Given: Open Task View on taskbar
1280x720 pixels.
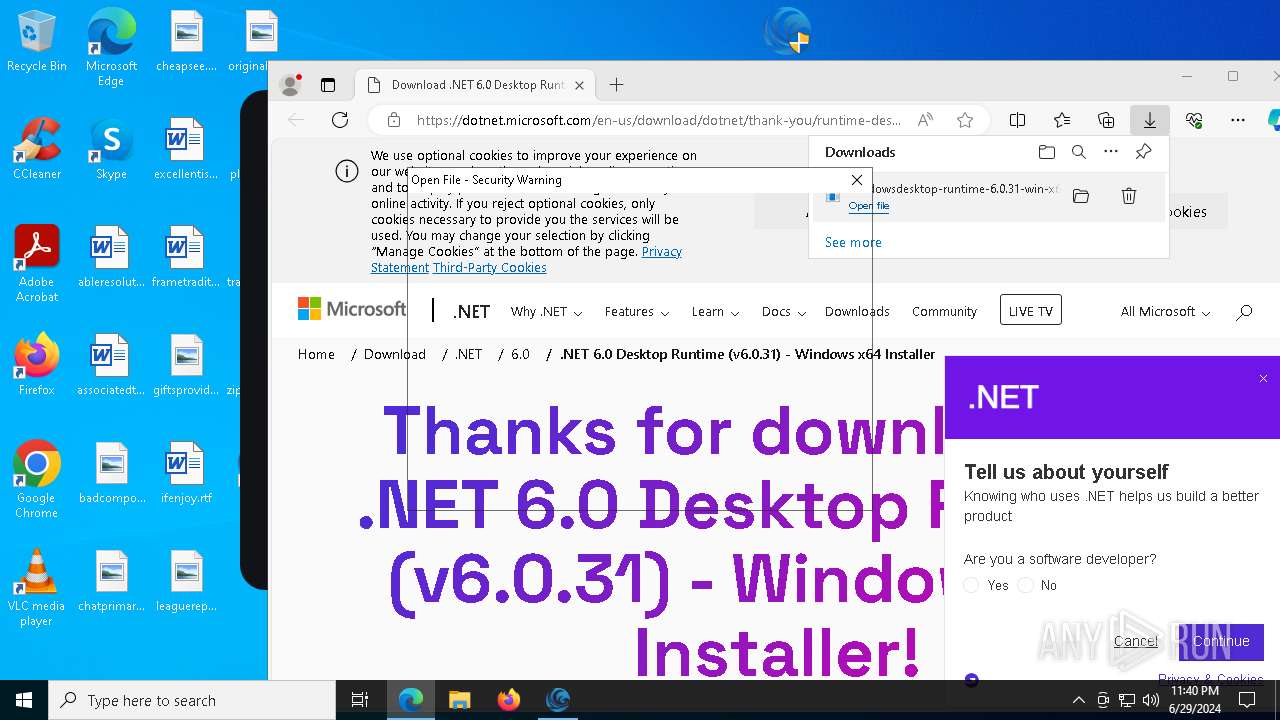Looking at the screenshot, I should tap(360, 700).
